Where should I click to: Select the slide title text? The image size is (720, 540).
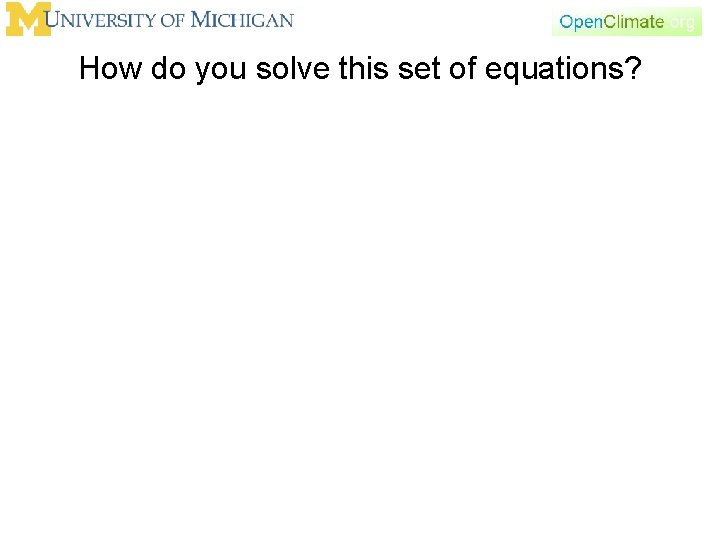[x=359, y=69]
